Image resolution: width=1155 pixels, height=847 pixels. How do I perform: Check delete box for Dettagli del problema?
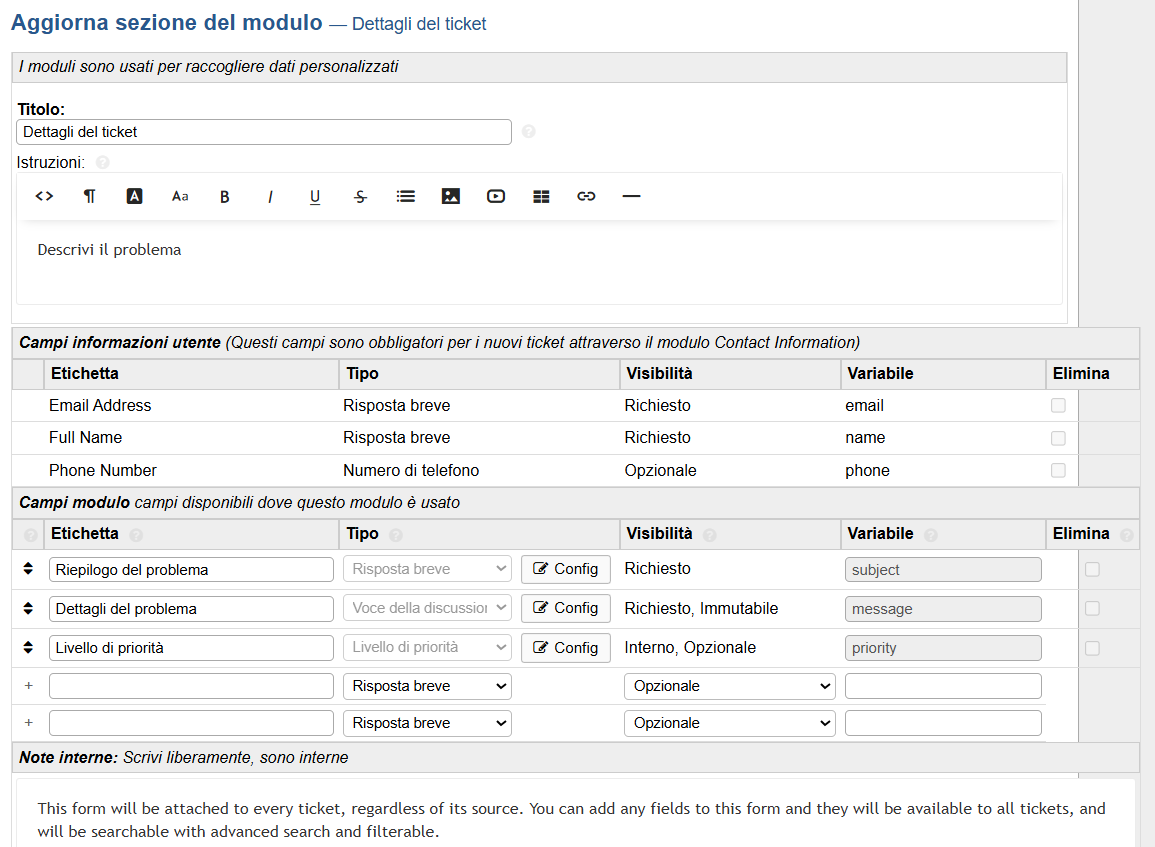coord(1092,608)
